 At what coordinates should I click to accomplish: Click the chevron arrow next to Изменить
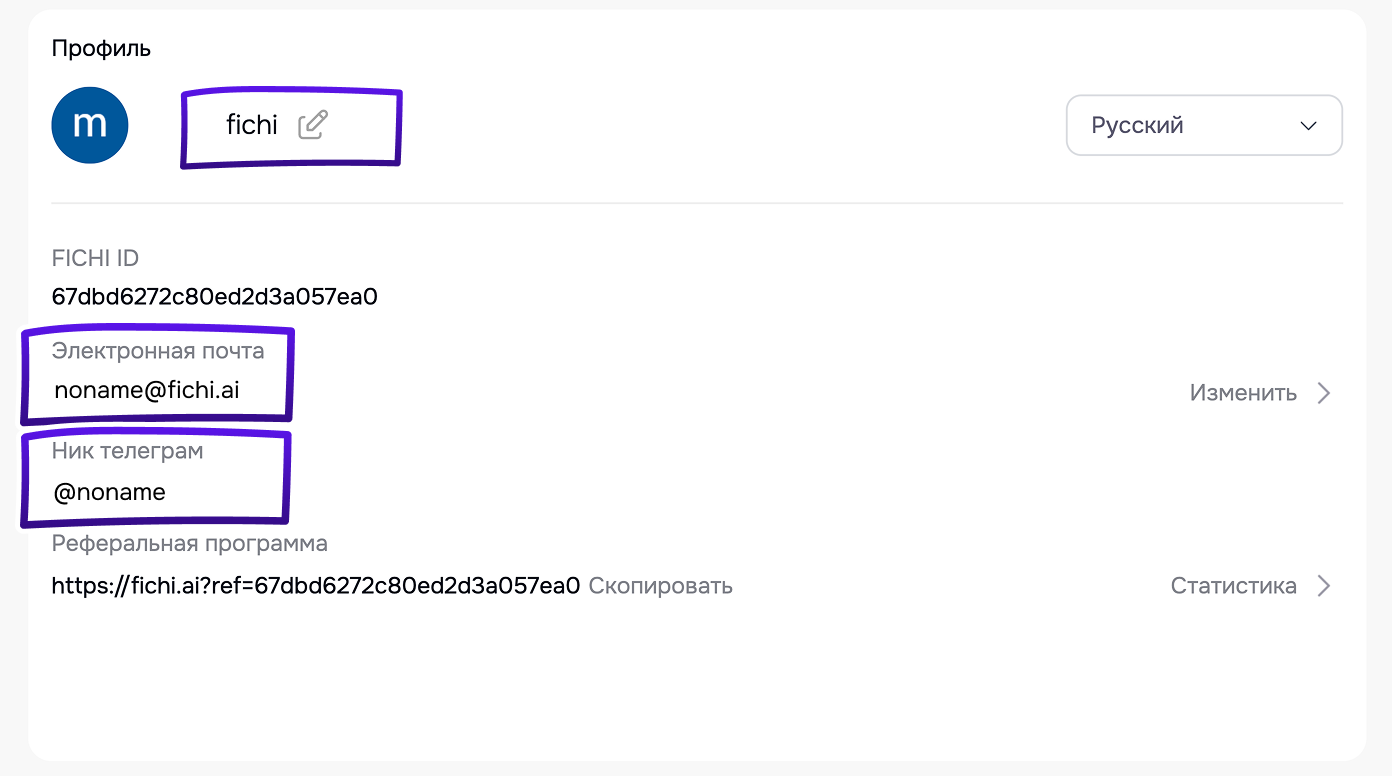(x=1324, y=393)
